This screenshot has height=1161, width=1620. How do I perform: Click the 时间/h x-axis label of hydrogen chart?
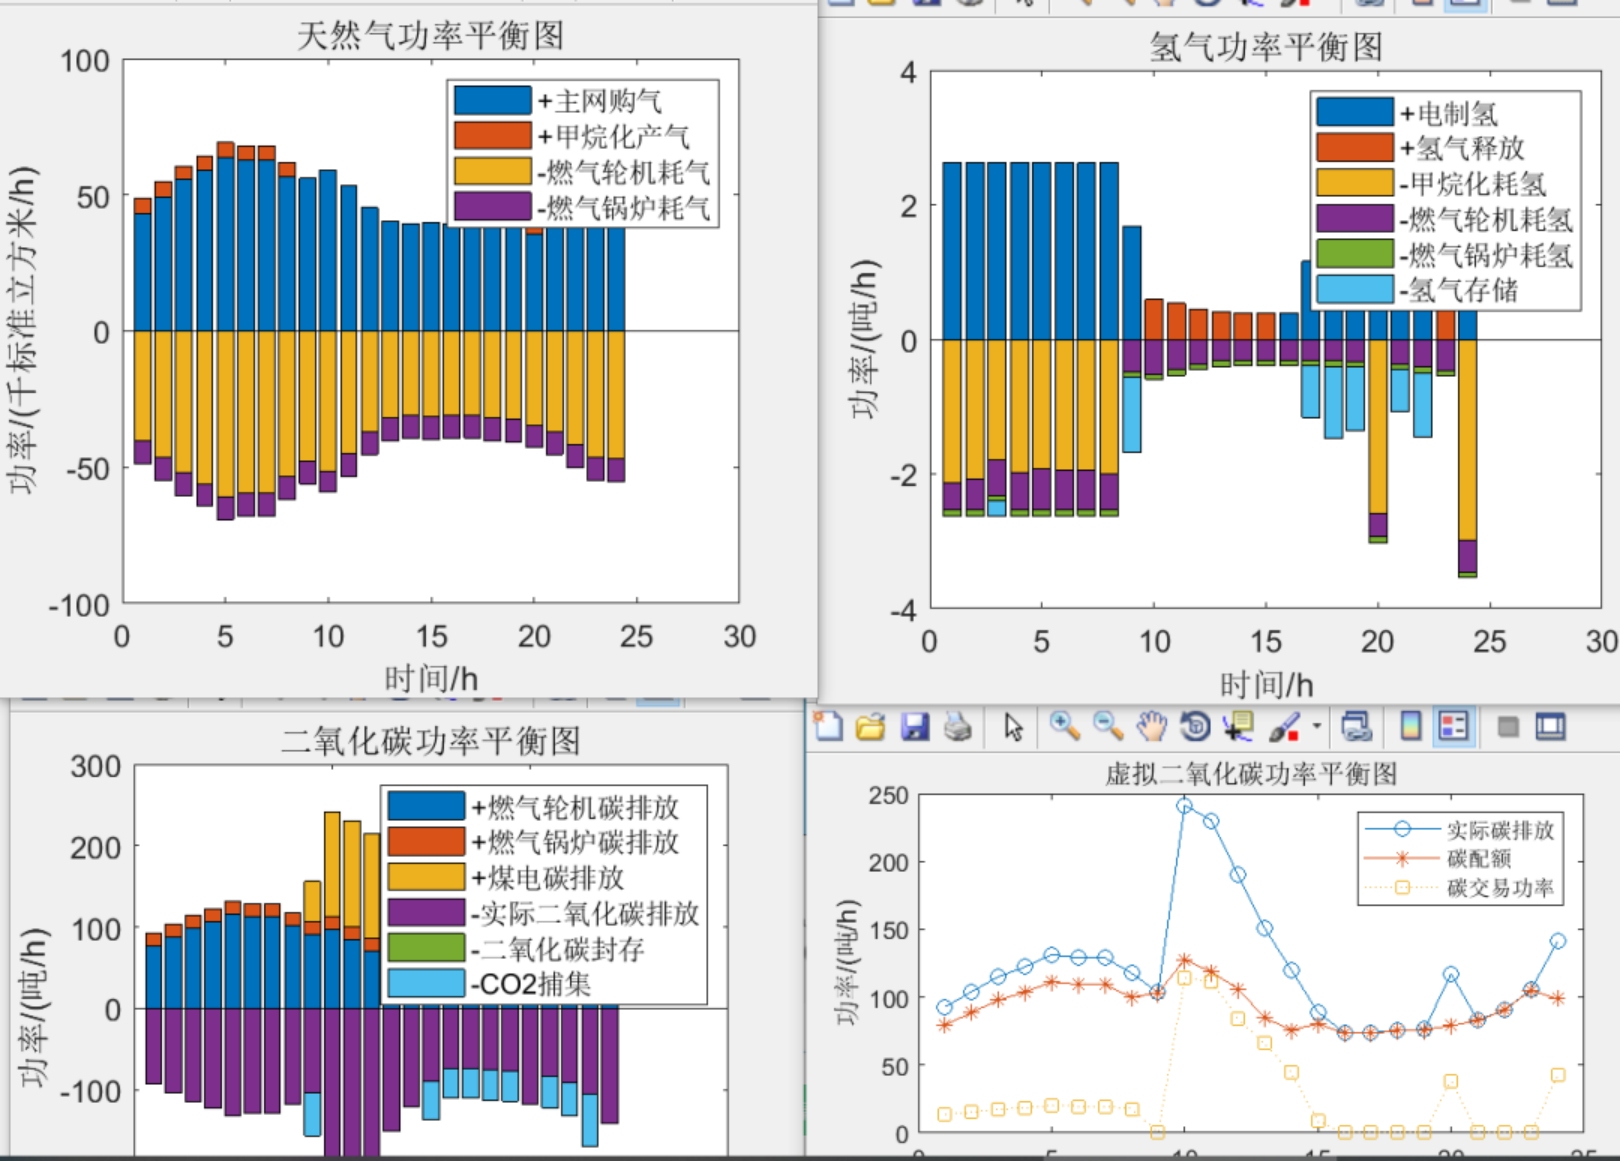[x=1266, y=685]
